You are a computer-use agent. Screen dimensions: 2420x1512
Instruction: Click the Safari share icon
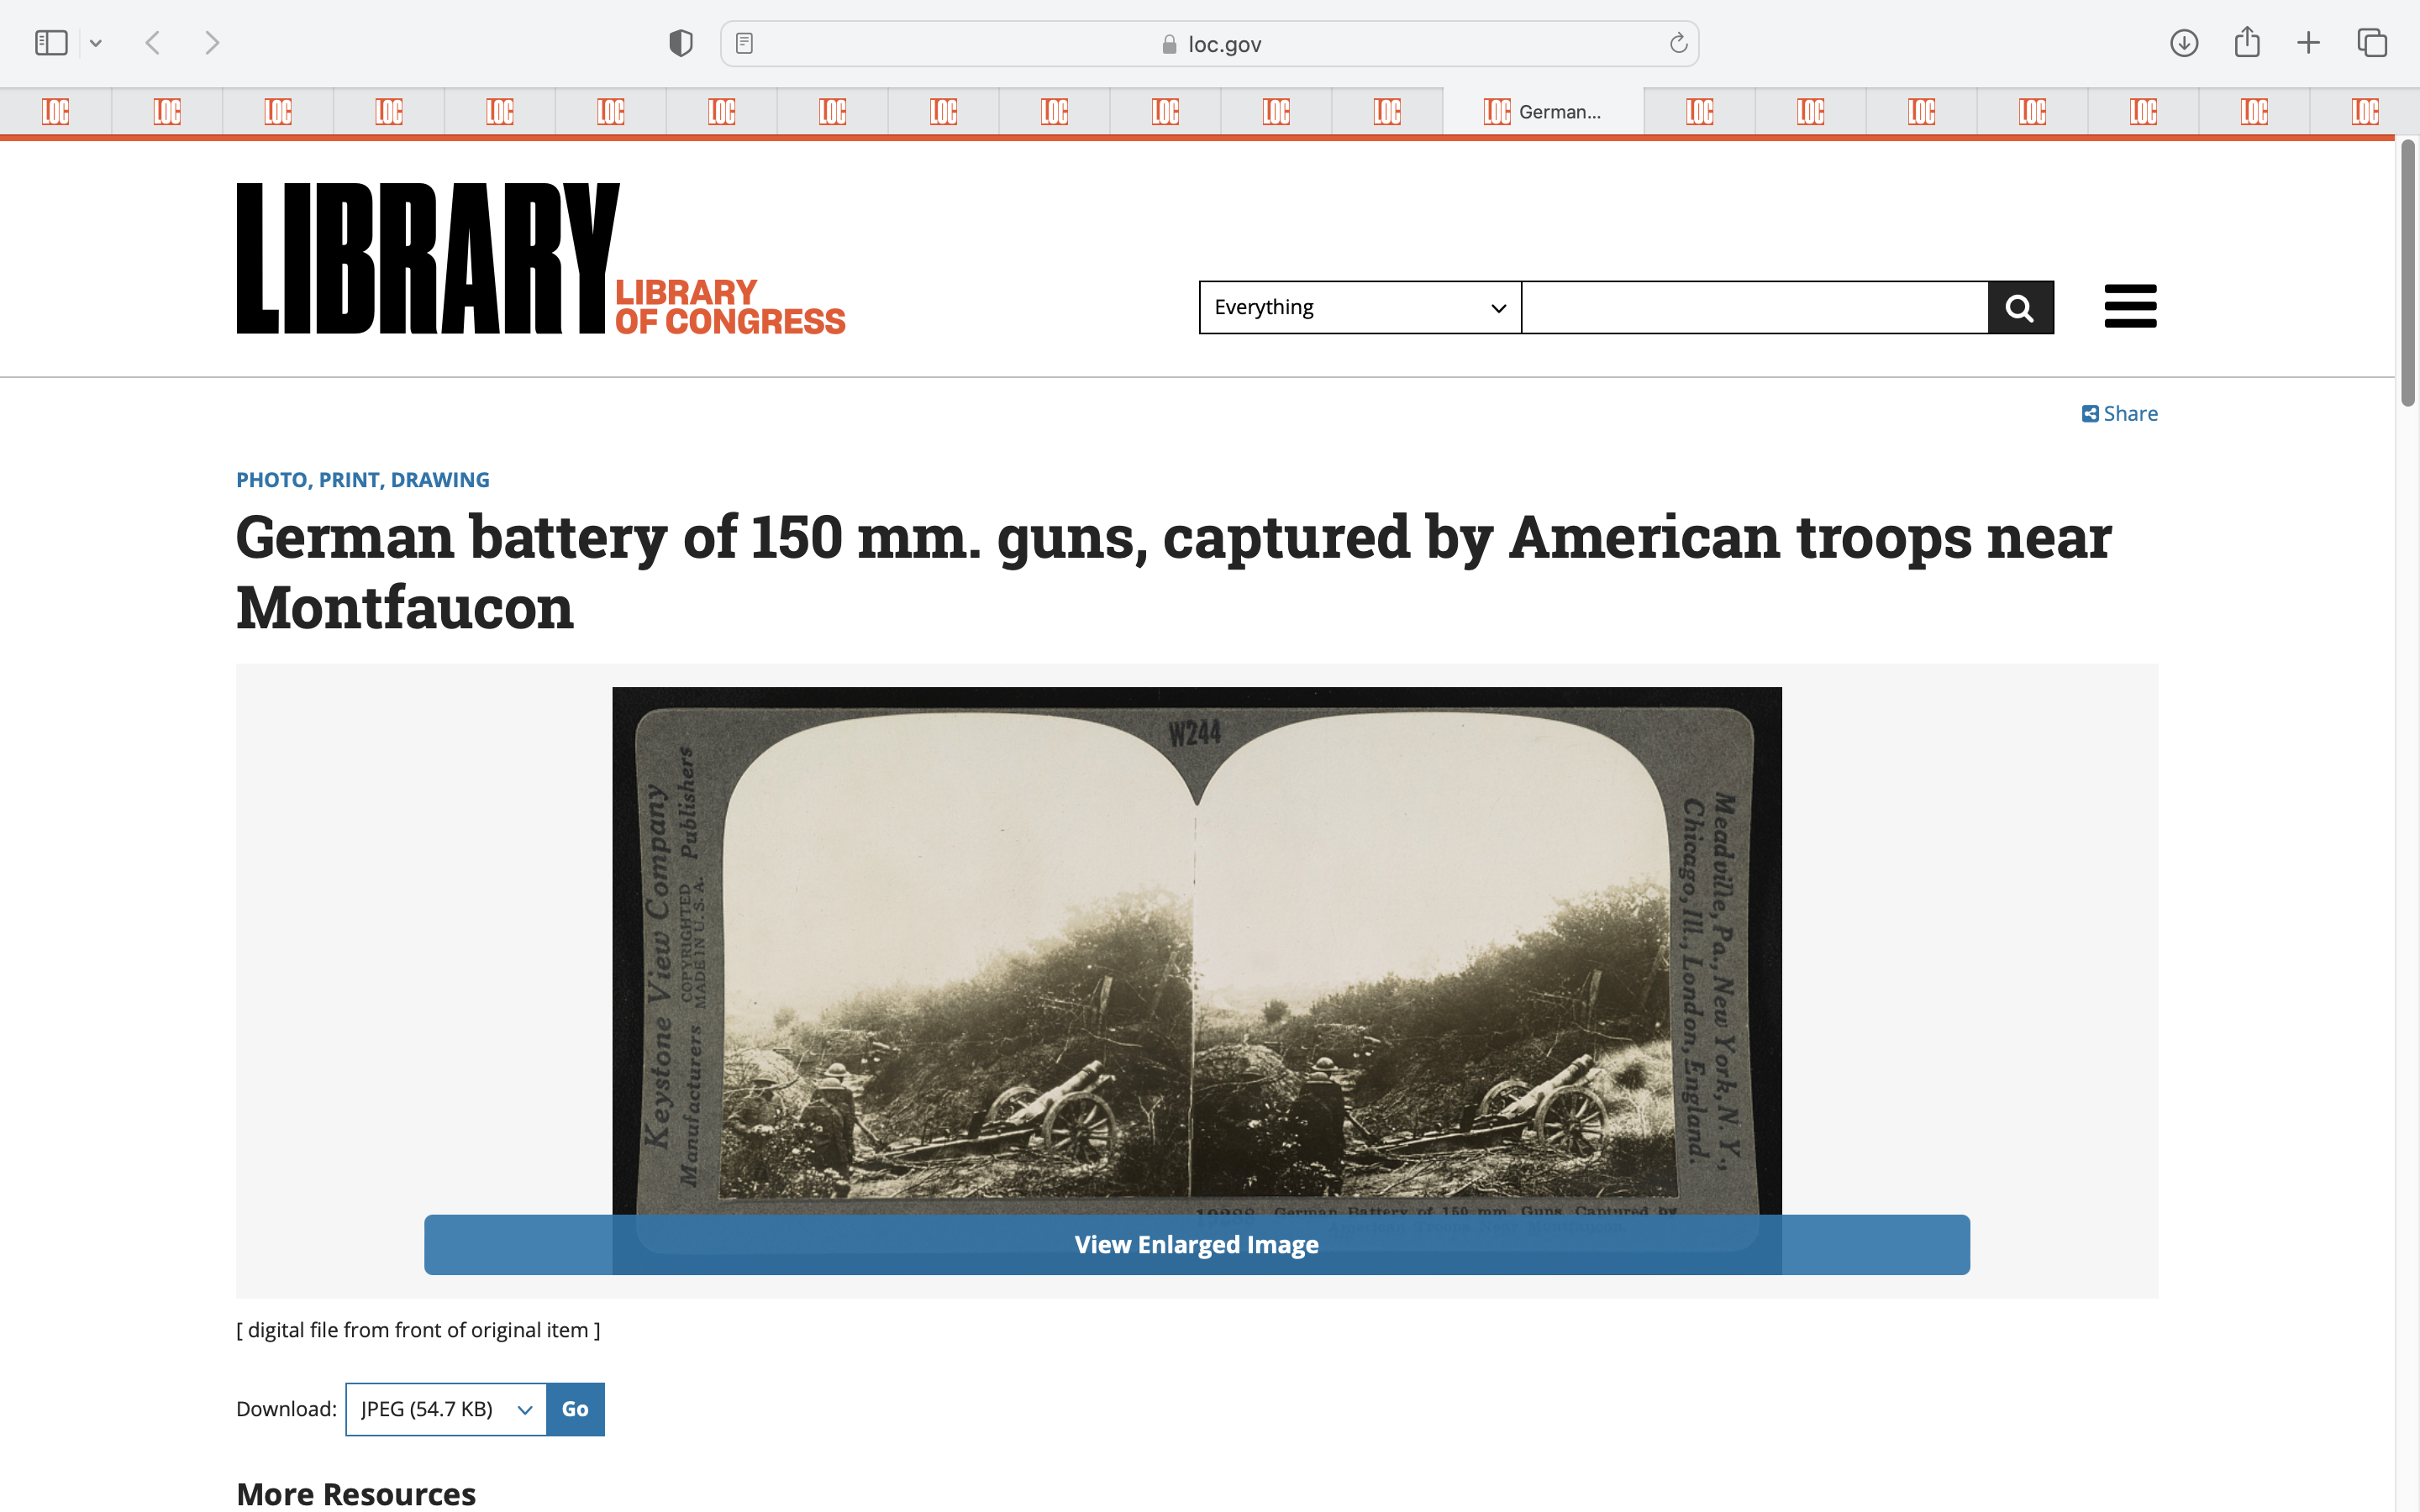pos(2246,43)
